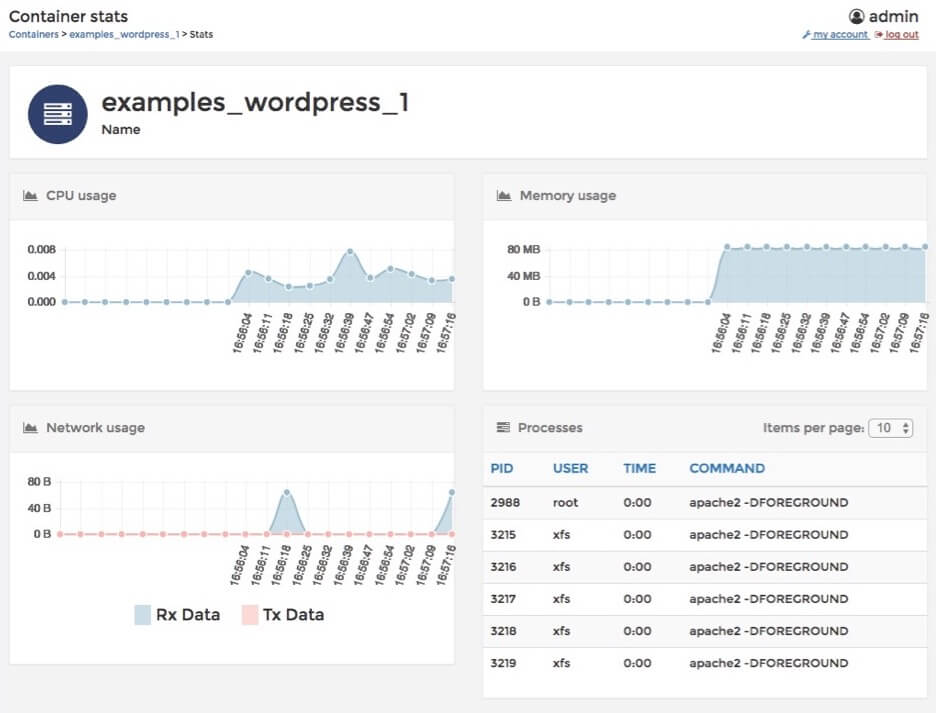
Task: Click the 0.008 CPU axis label
Action: pos(41,249)
